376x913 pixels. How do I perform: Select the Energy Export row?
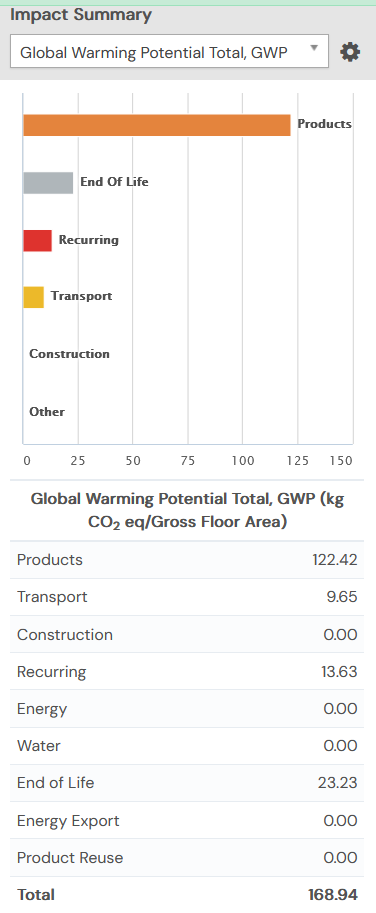(x=187, y=820)
